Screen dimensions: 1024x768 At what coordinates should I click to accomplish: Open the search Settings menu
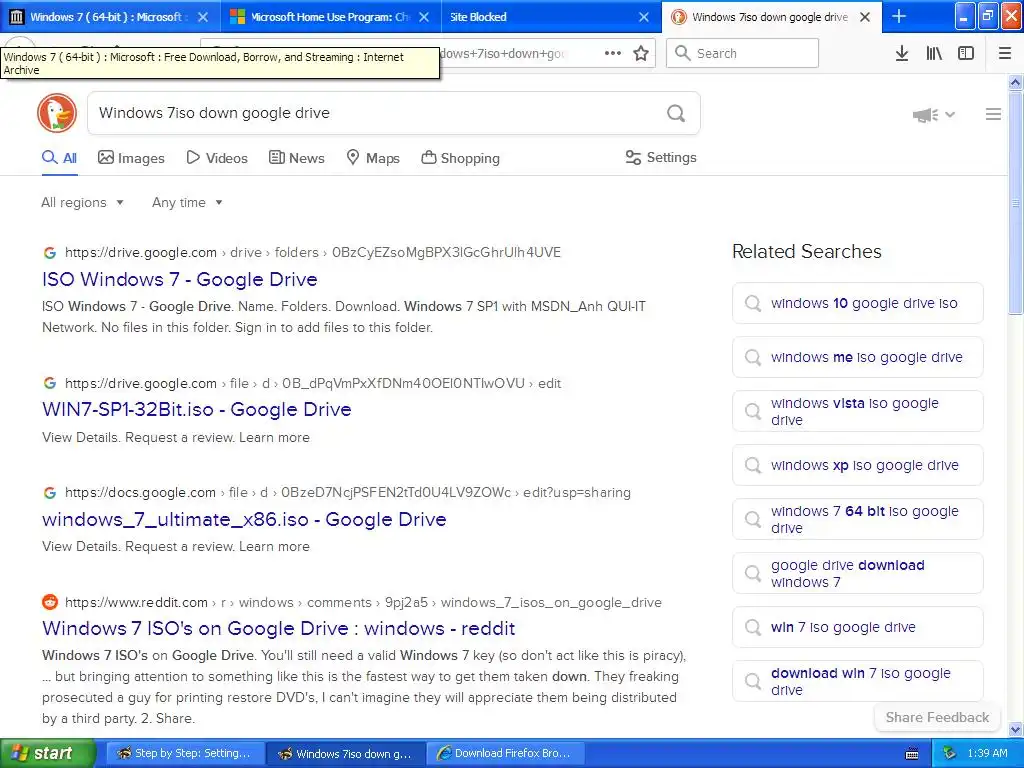661,157
